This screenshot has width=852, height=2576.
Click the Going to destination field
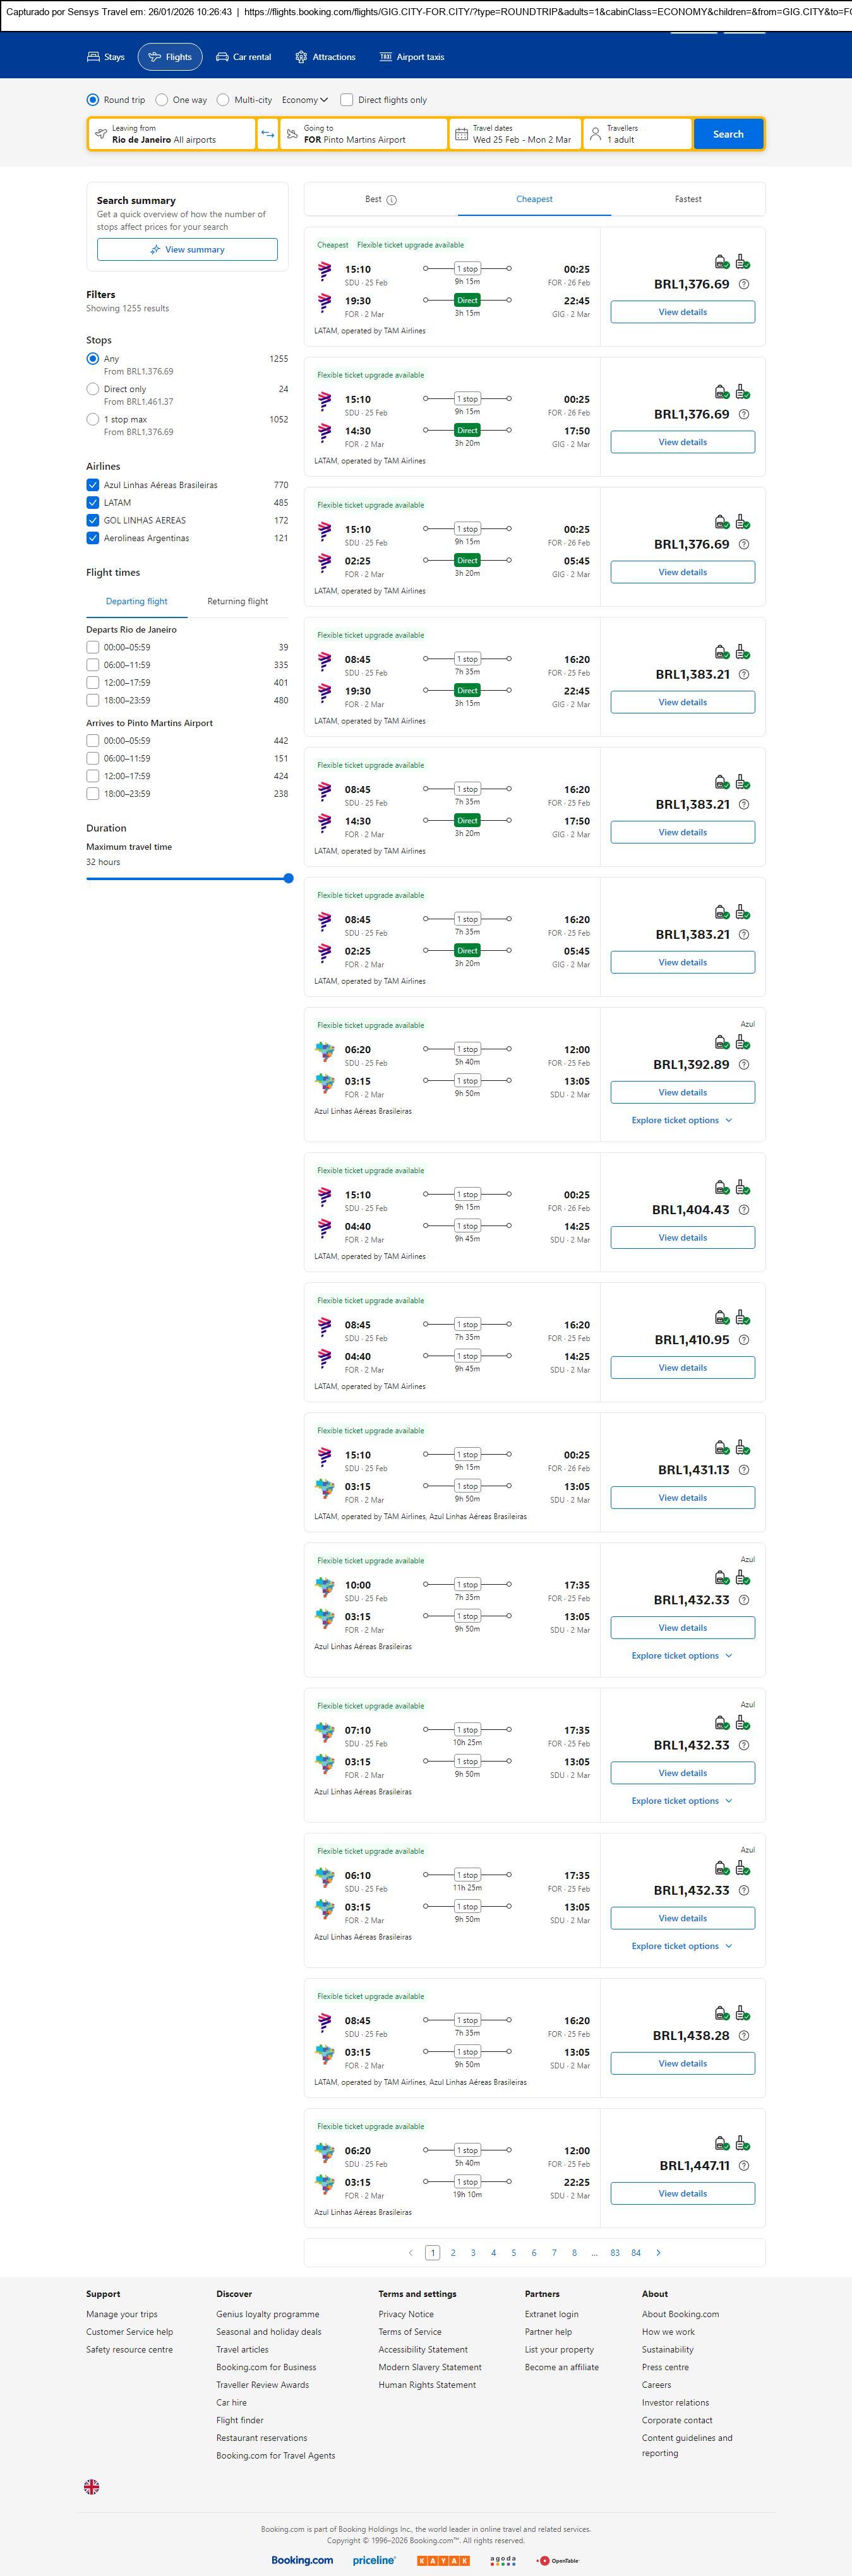[362, 134]
